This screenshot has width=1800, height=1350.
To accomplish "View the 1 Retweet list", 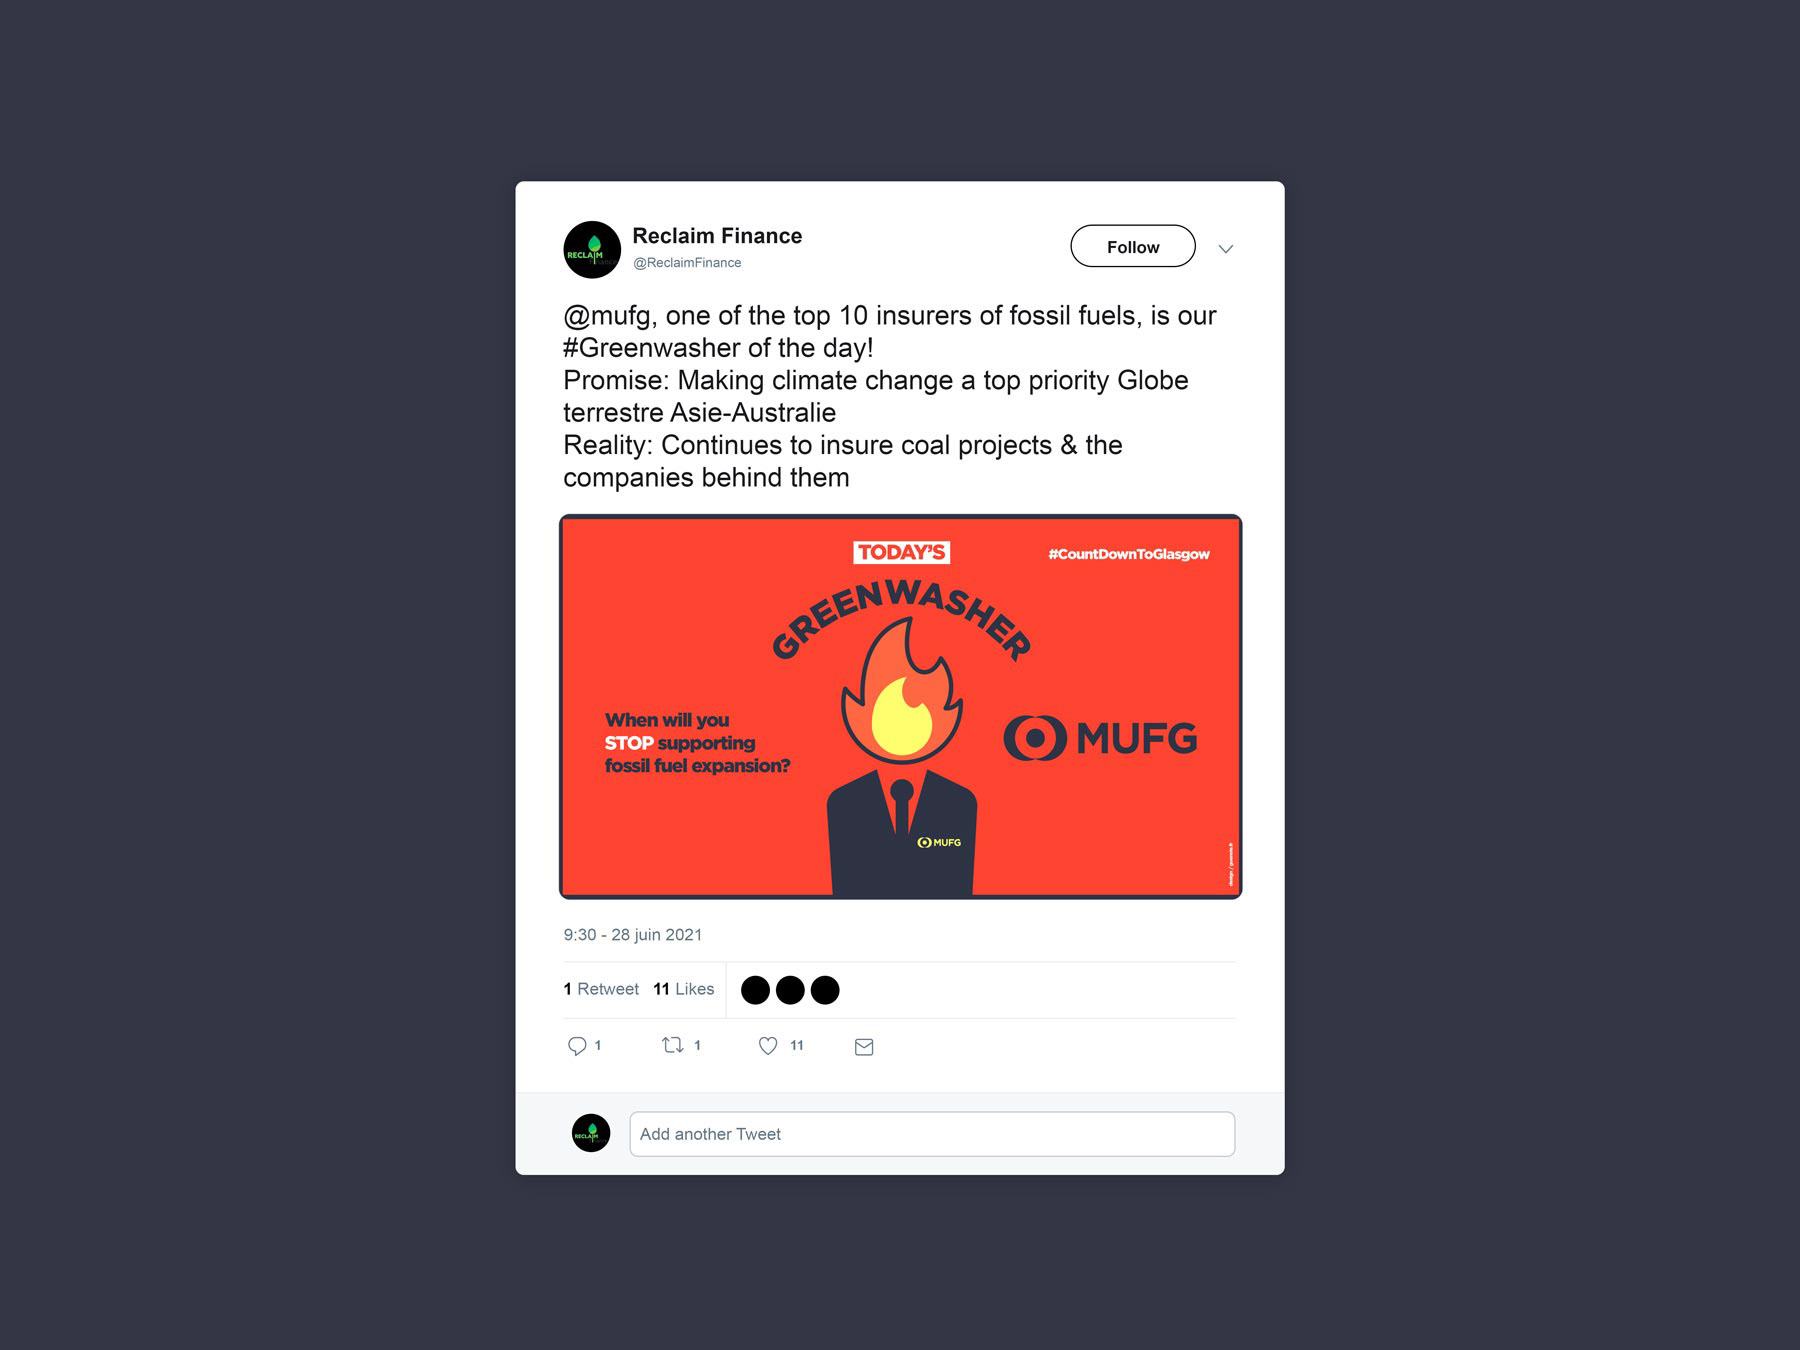I will click(x=601, y=989).
